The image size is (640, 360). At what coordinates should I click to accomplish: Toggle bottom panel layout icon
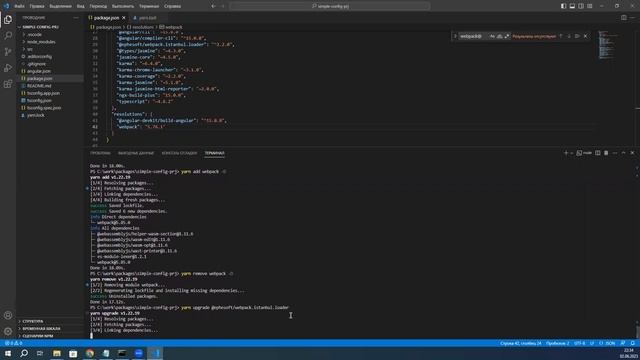click(x=572, y=6)
